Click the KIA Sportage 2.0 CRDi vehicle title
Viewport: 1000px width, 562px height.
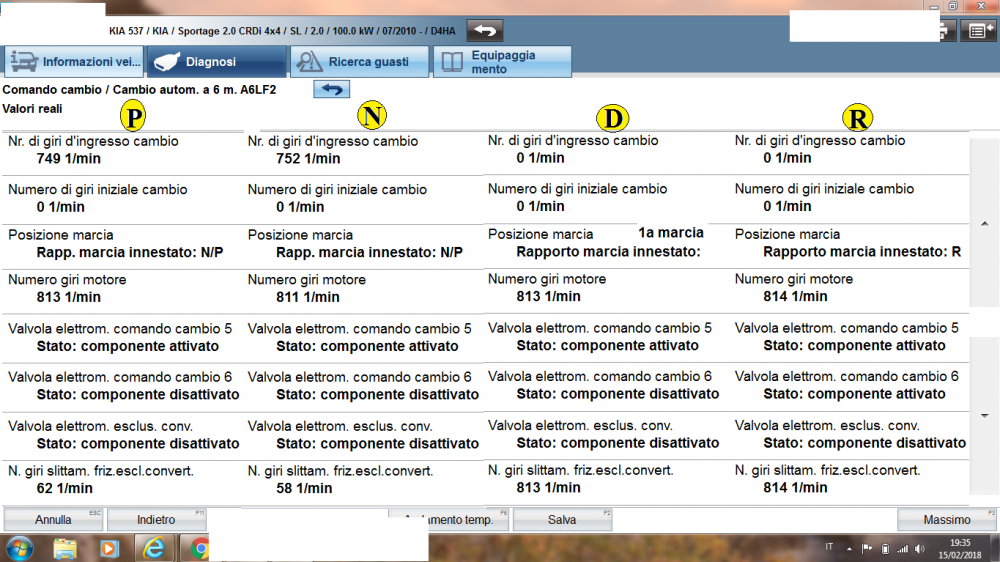(x=282, y=31)
